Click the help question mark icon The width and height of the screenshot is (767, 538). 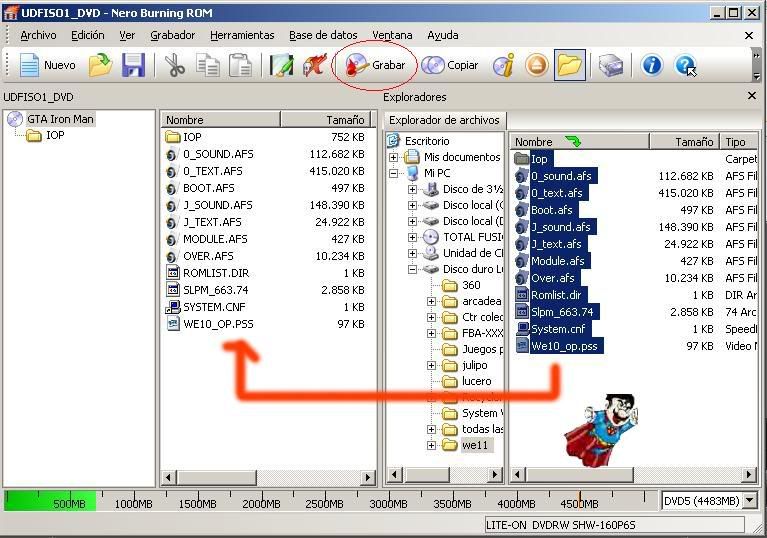(685, 65)
